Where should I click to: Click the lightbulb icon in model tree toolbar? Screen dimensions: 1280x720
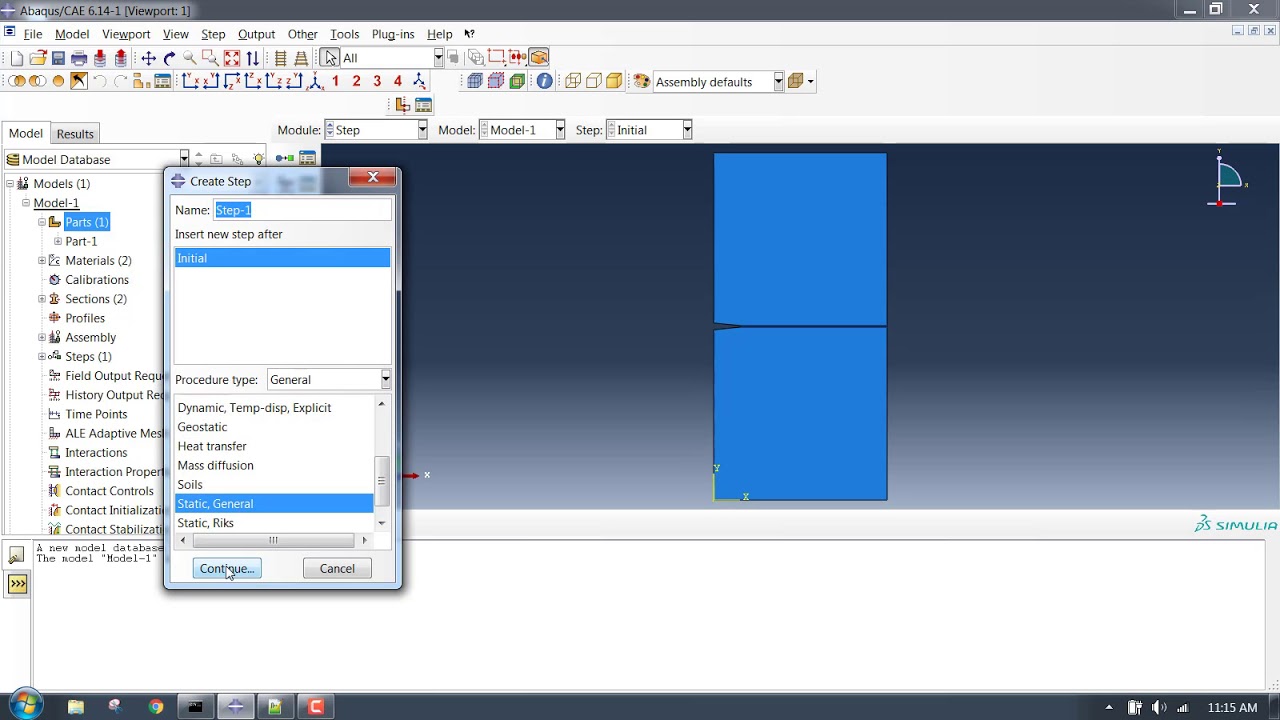[x=258, y=159]
